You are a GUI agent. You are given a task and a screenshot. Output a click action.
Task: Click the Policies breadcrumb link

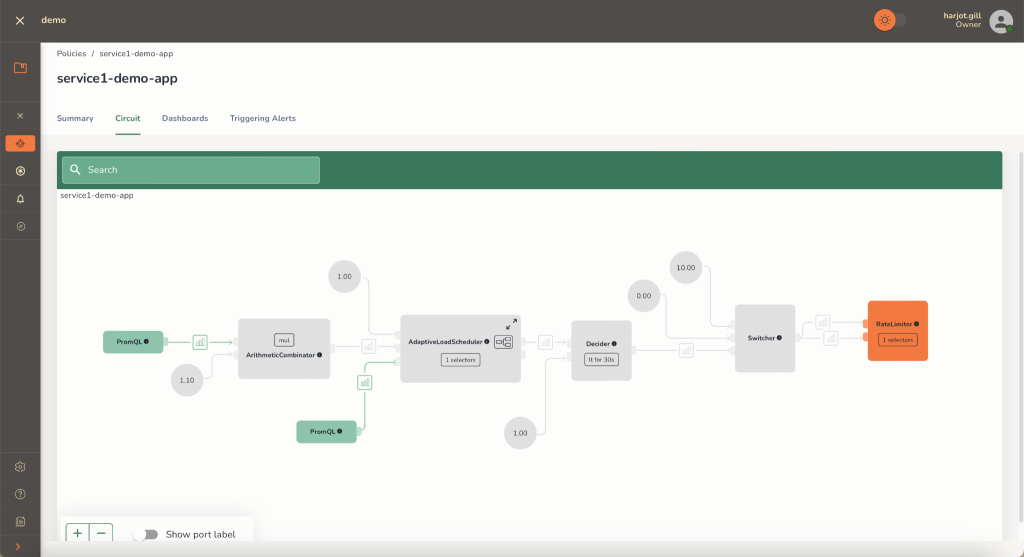pos(71,53)
